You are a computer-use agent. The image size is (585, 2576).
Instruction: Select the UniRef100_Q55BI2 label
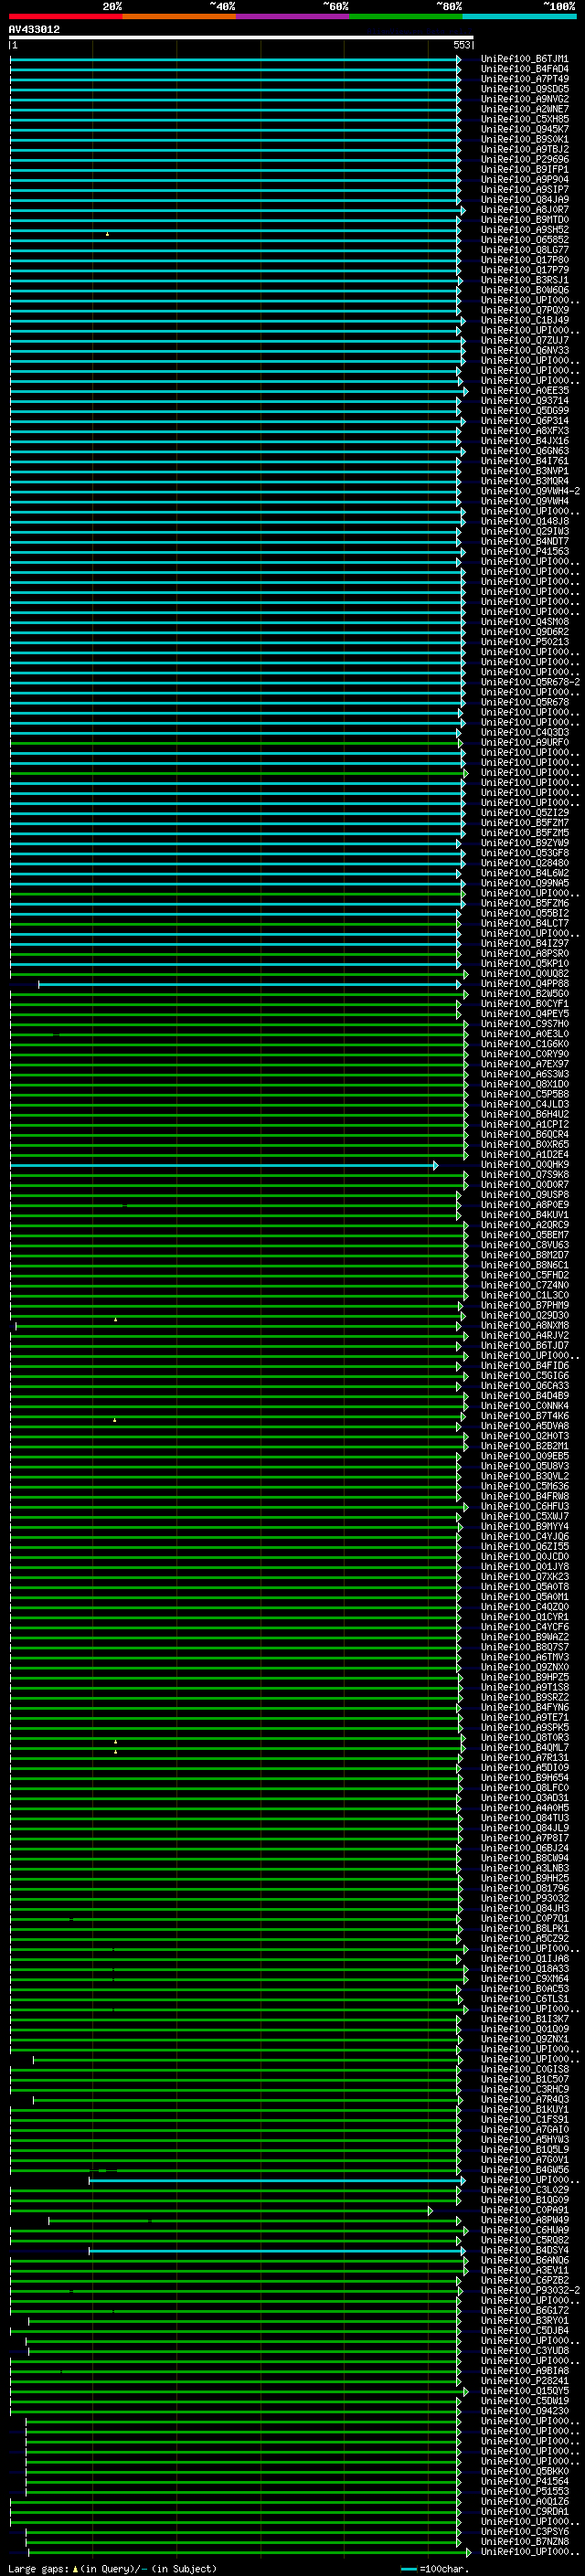[x=525, y=913]
